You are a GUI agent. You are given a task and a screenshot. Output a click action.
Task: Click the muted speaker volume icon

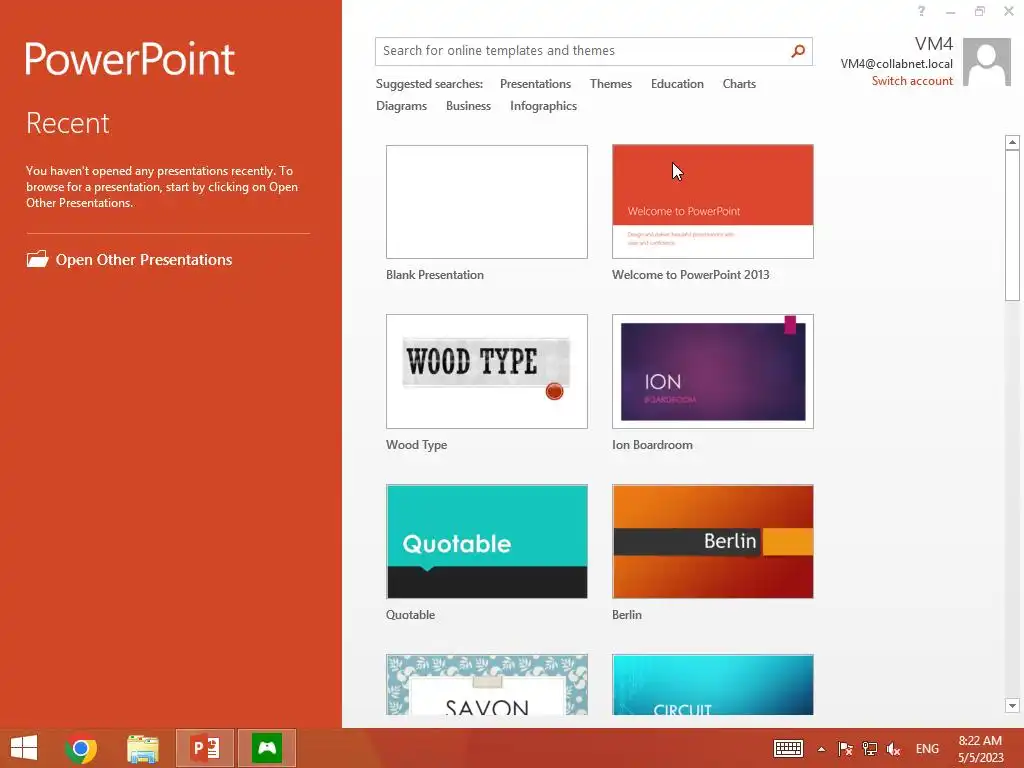pos(893,748)
